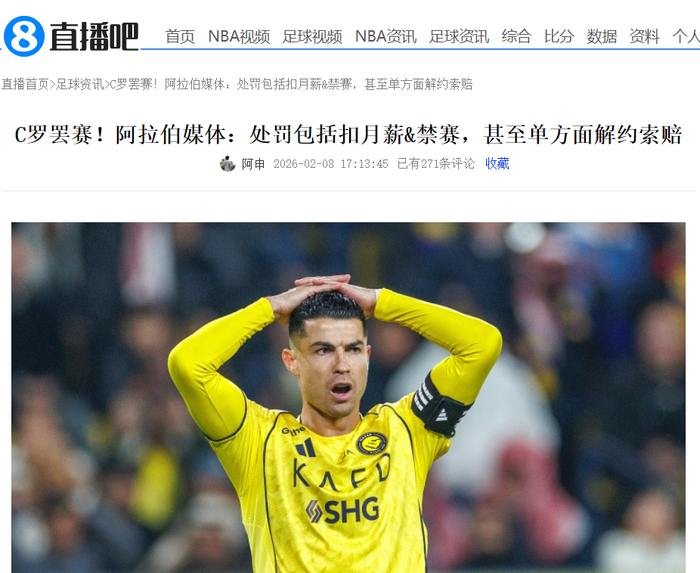Select NBA资讯 in navigation bar
The height and width of the screenshot is (573, 700).
tap(386, 36)
